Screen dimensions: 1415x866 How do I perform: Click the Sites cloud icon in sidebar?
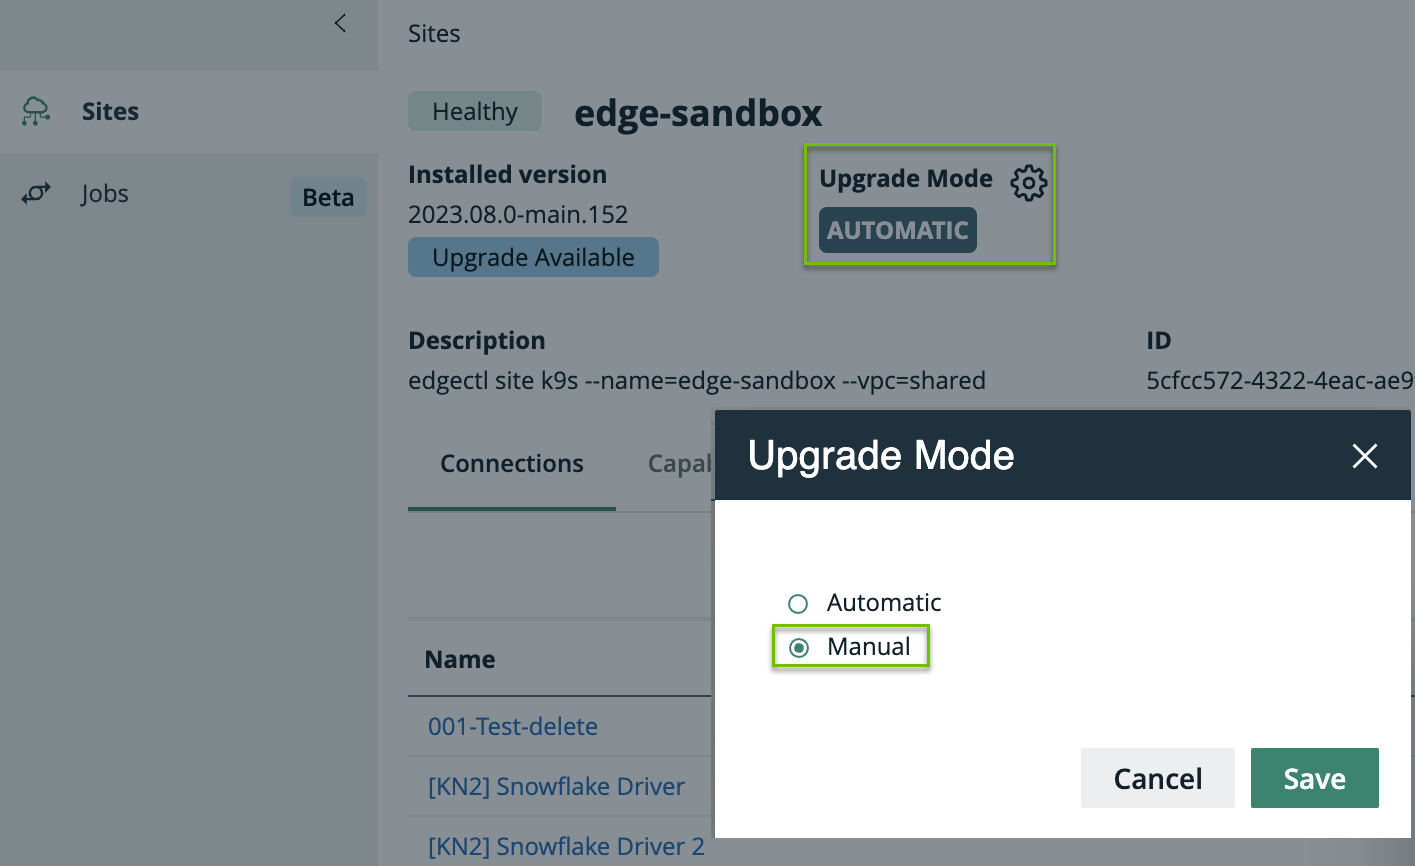pos(36,111)
